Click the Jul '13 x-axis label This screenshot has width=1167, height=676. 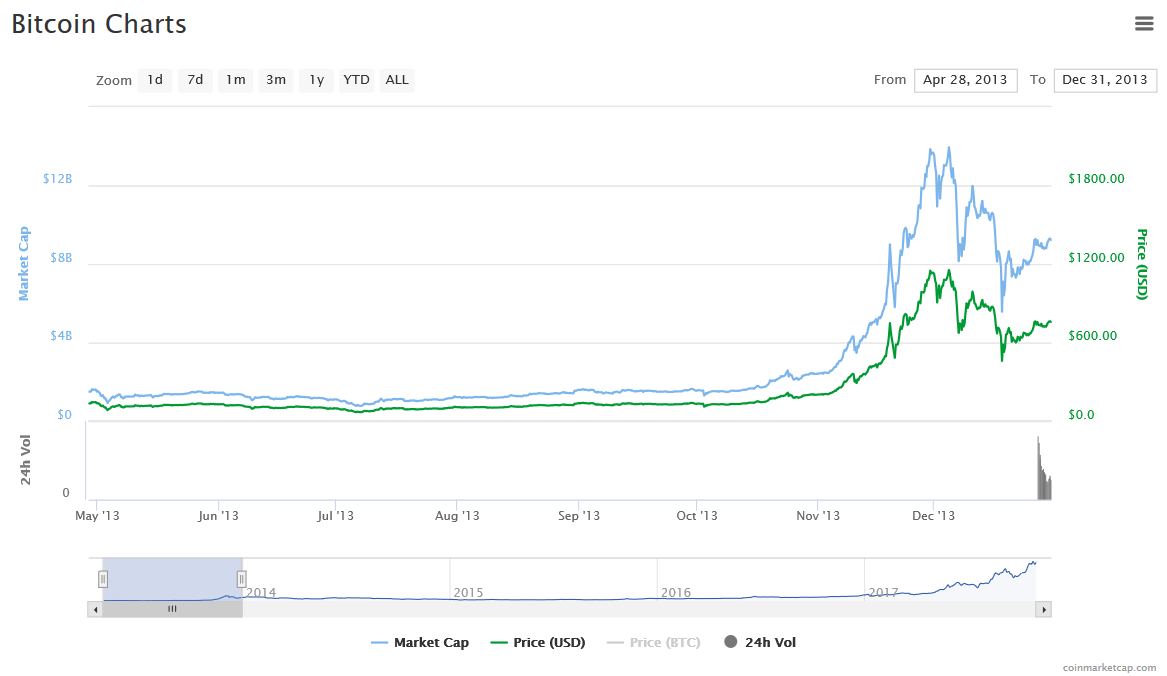click(336, 515)
